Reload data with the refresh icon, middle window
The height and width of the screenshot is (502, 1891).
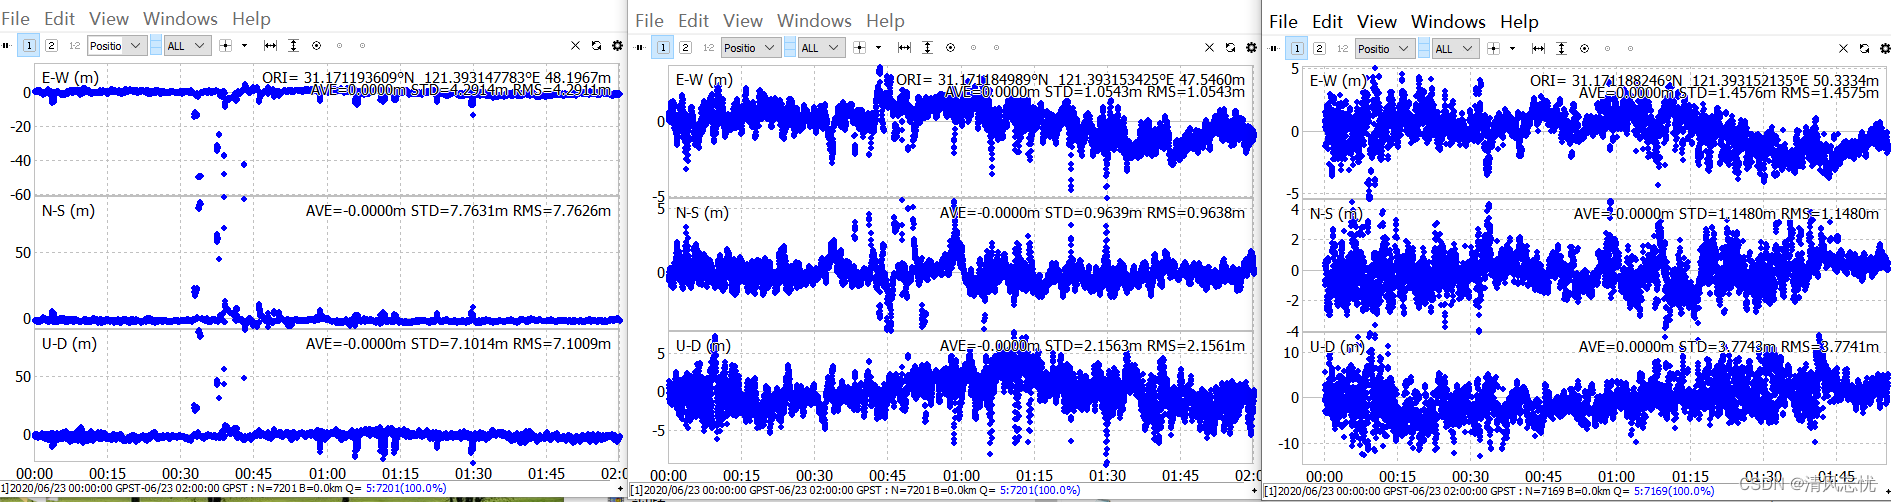pyautogui.click(x=1230, y=47)
